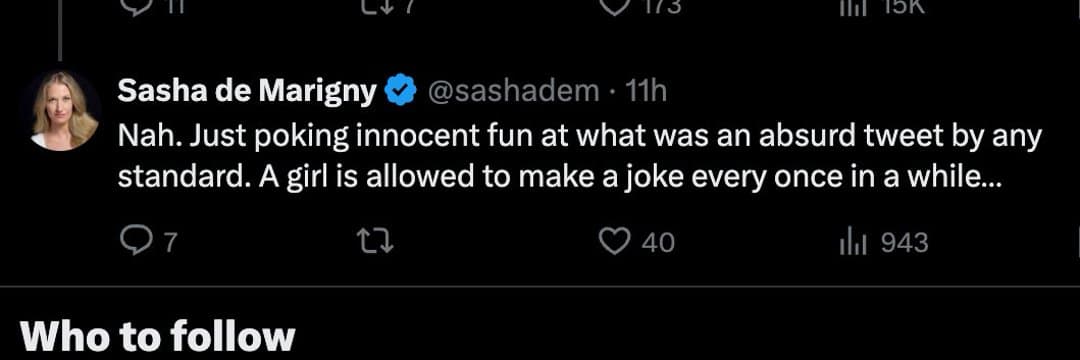Click the 943 view count number
This screenshot has width=1080, height=360.
point(904,243)
